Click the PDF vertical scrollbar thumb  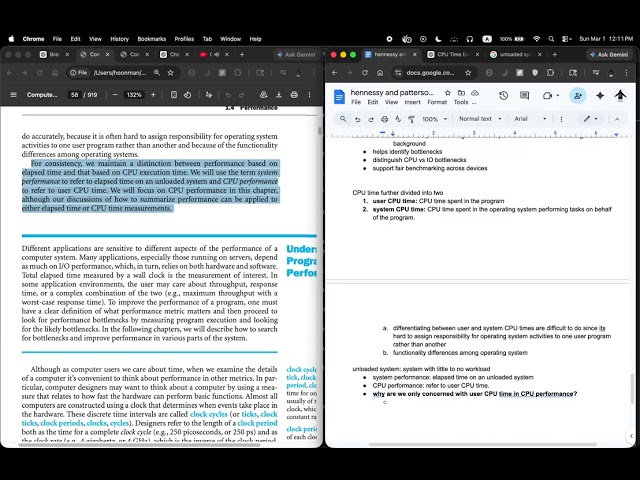(x=320, y=131)
